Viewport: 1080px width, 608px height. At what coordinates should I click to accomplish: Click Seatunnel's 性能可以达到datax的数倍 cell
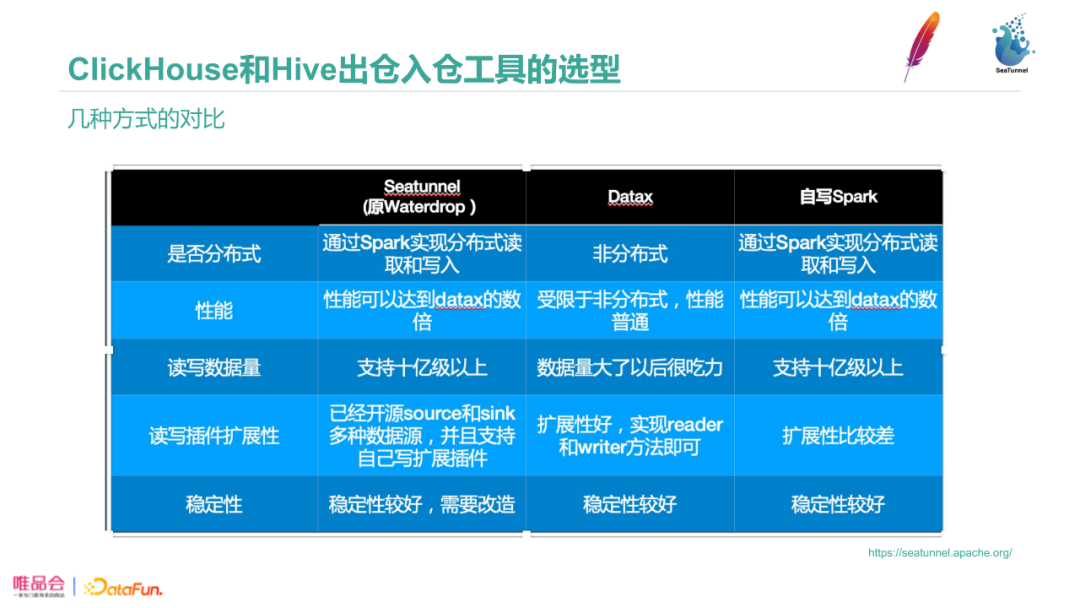click(x=422, y=310)
